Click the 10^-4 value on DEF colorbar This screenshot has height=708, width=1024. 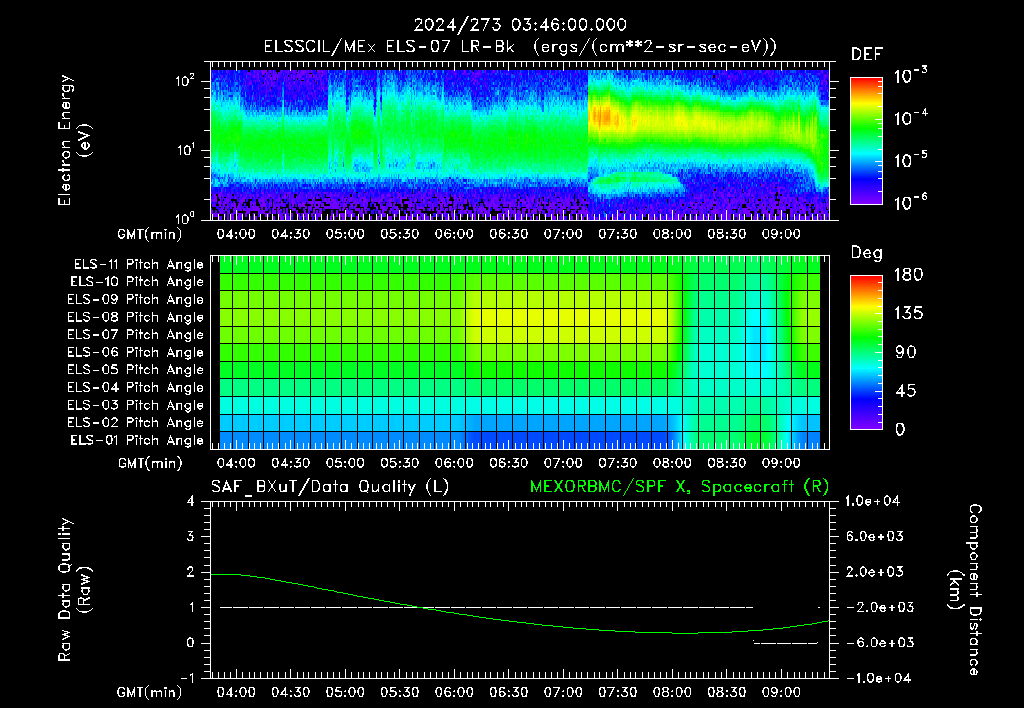point(910,118)
